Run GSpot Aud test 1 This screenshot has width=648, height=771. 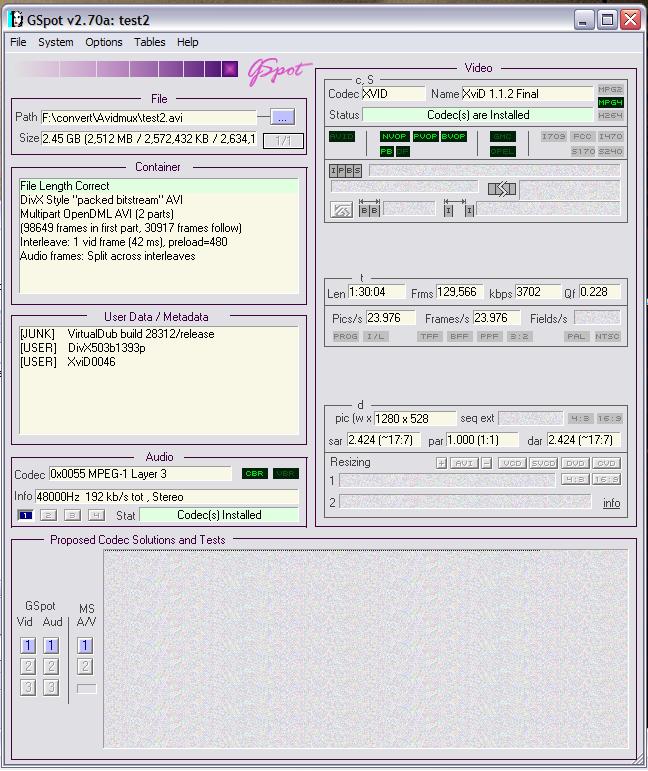[51, 645]
